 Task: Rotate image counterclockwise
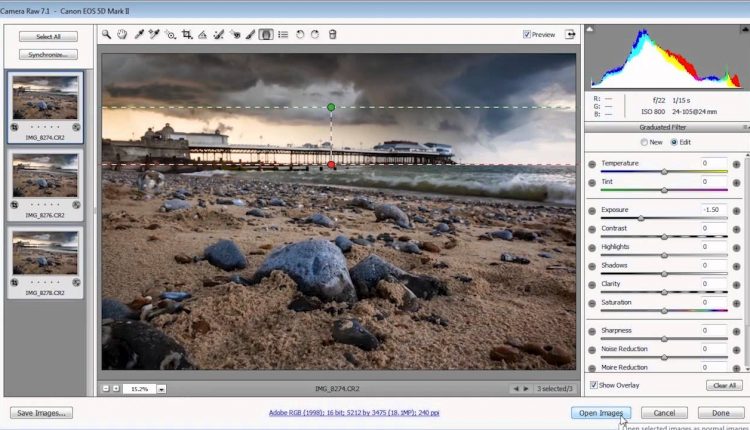coord(300,34)
